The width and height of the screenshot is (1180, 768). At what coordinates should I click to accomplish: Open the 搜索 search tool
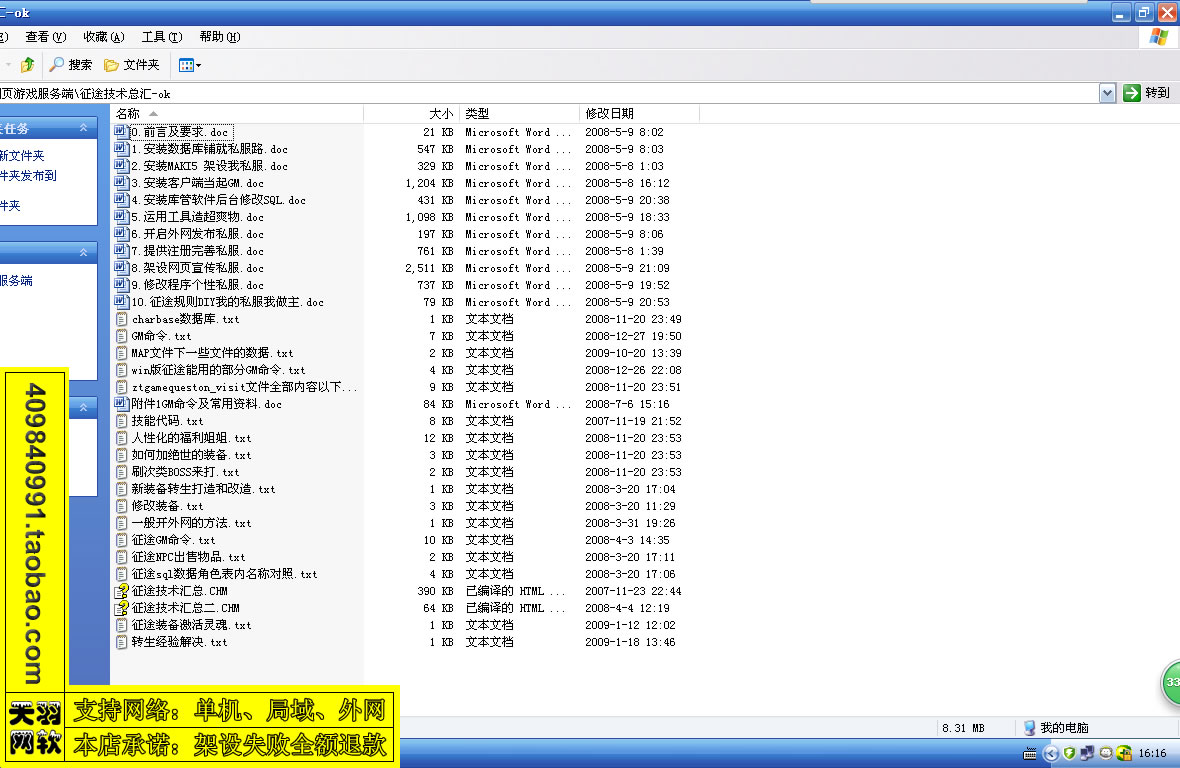coord(71,65)
